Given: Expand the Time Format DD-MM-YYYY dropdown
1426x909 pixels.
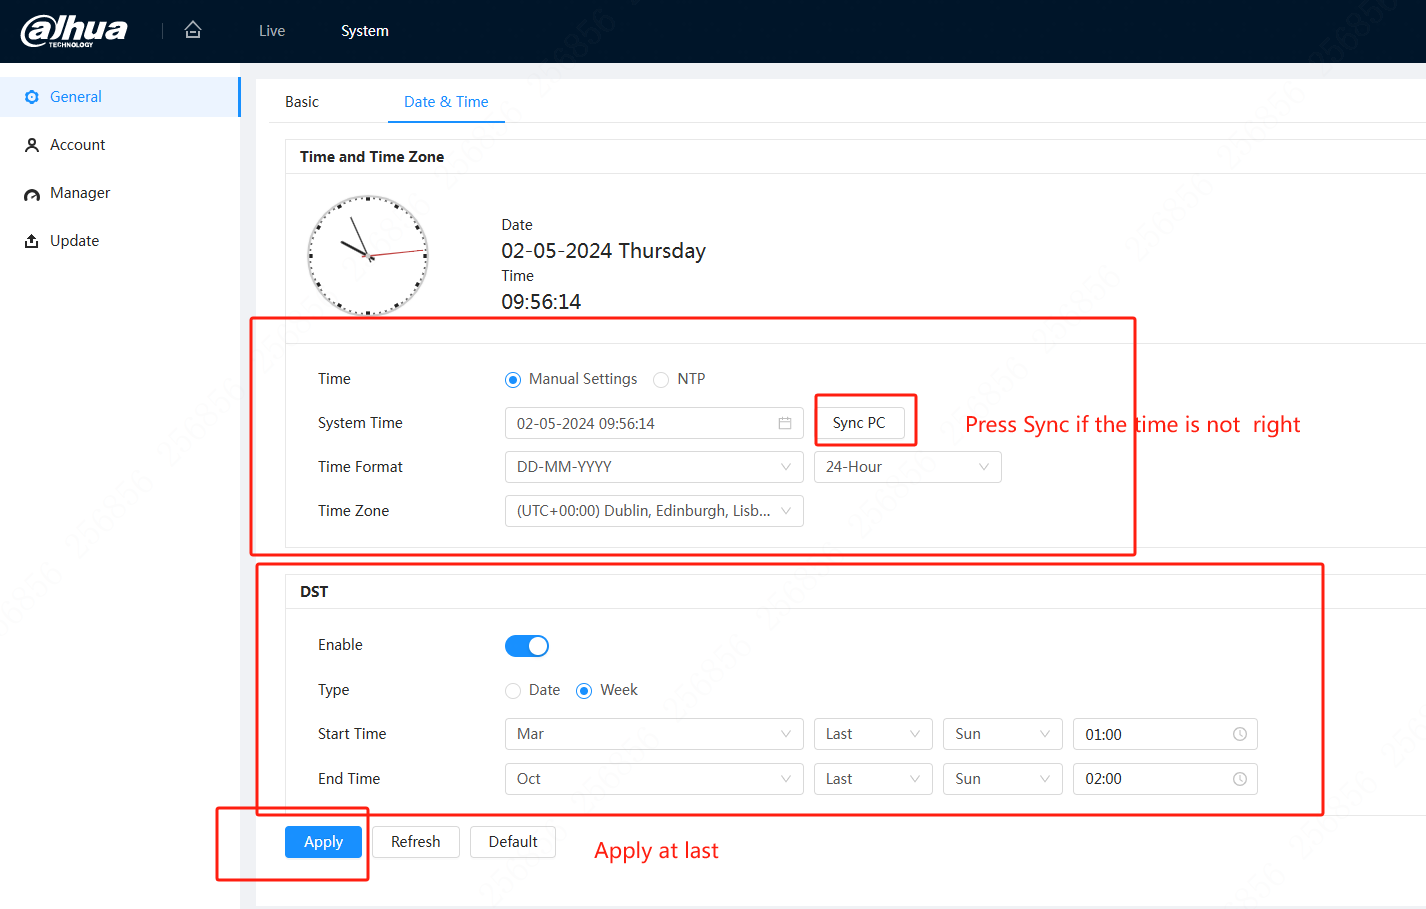Looking at the screenshot, I should [654, 467].
